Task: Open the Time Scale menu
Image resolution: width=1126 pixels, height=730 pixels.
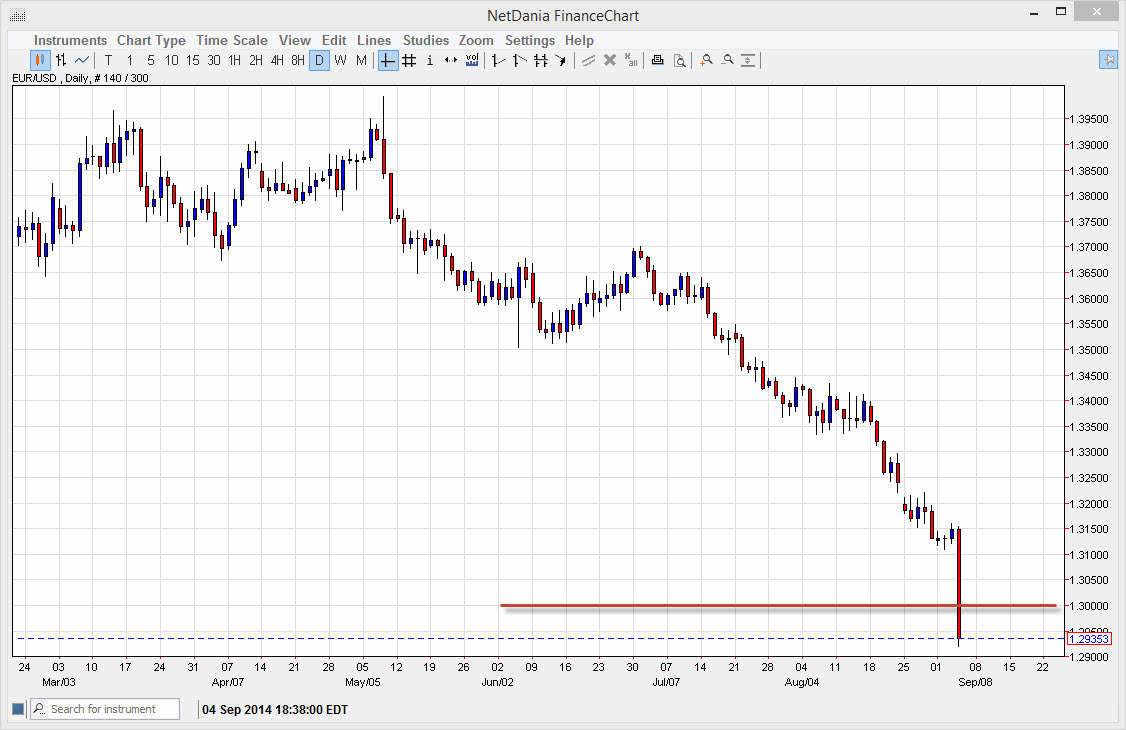Action: click(x=232, y=40)
